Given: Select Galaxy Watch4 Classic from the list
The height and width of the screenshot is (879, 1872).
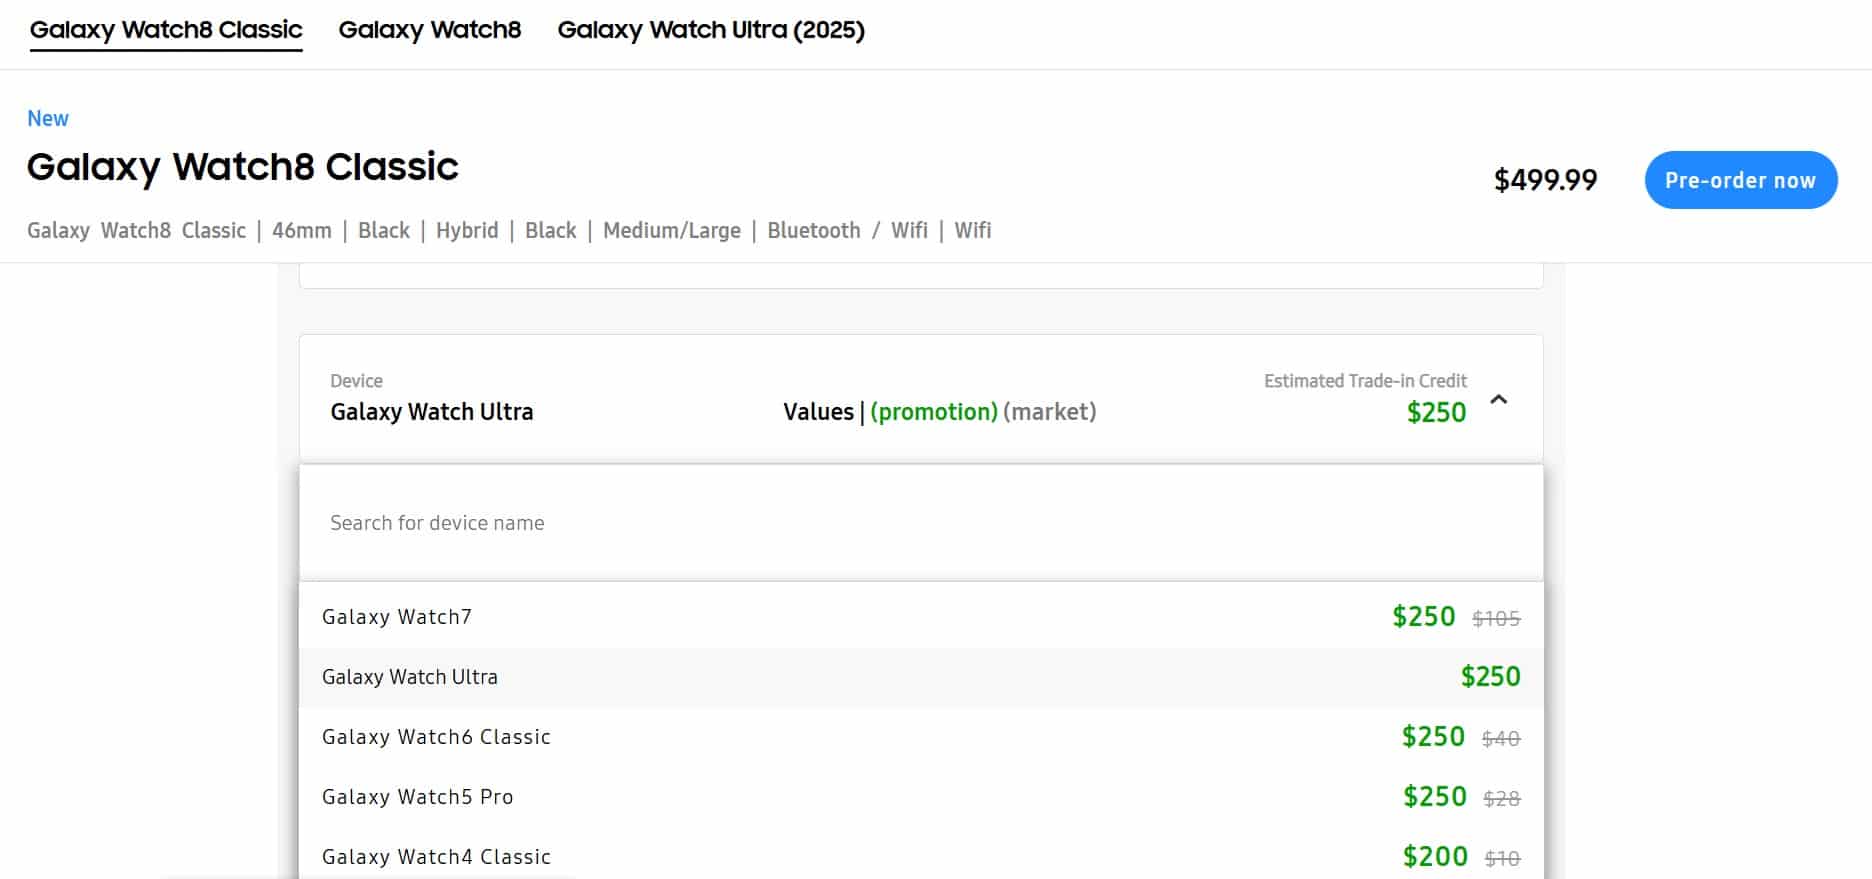Looking at the screenshot, I should [436, 857].
